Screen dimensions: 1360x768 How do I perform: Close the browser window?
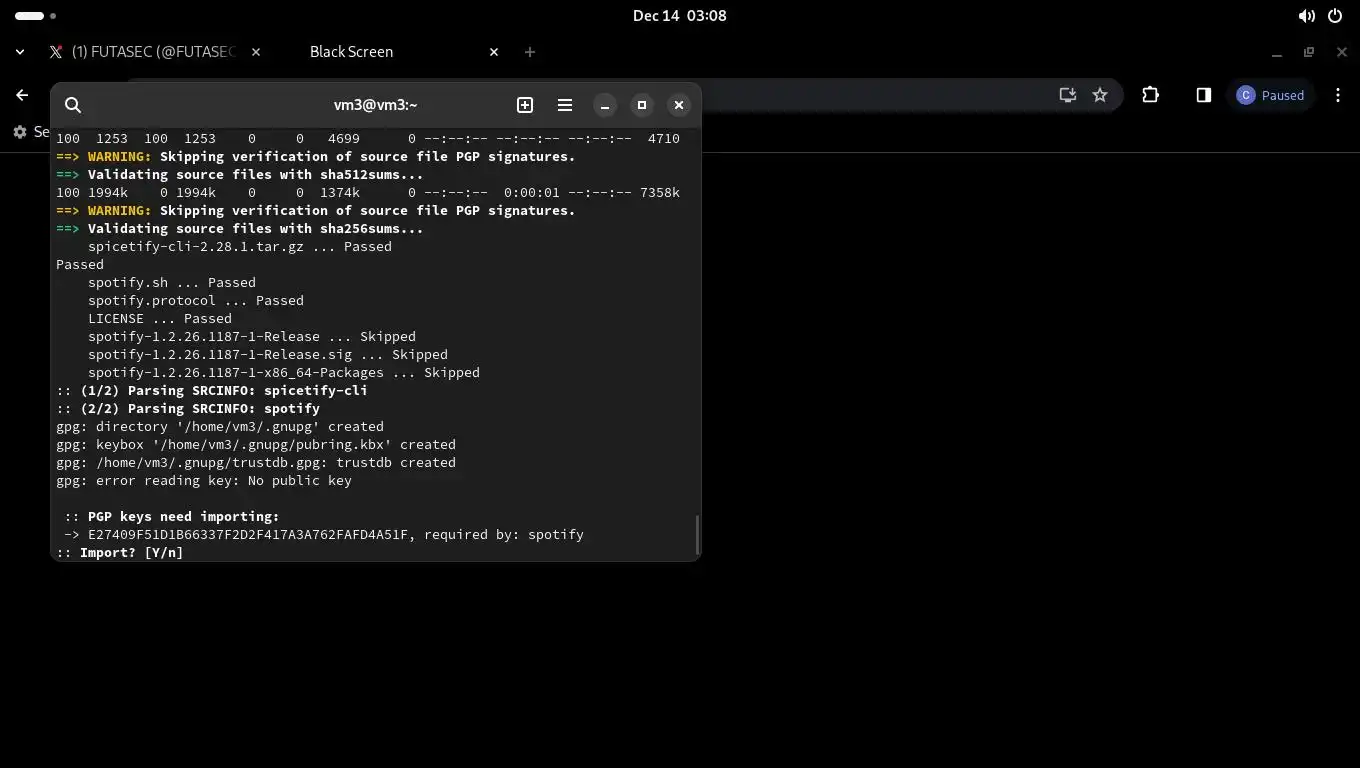pos(1342,52)
